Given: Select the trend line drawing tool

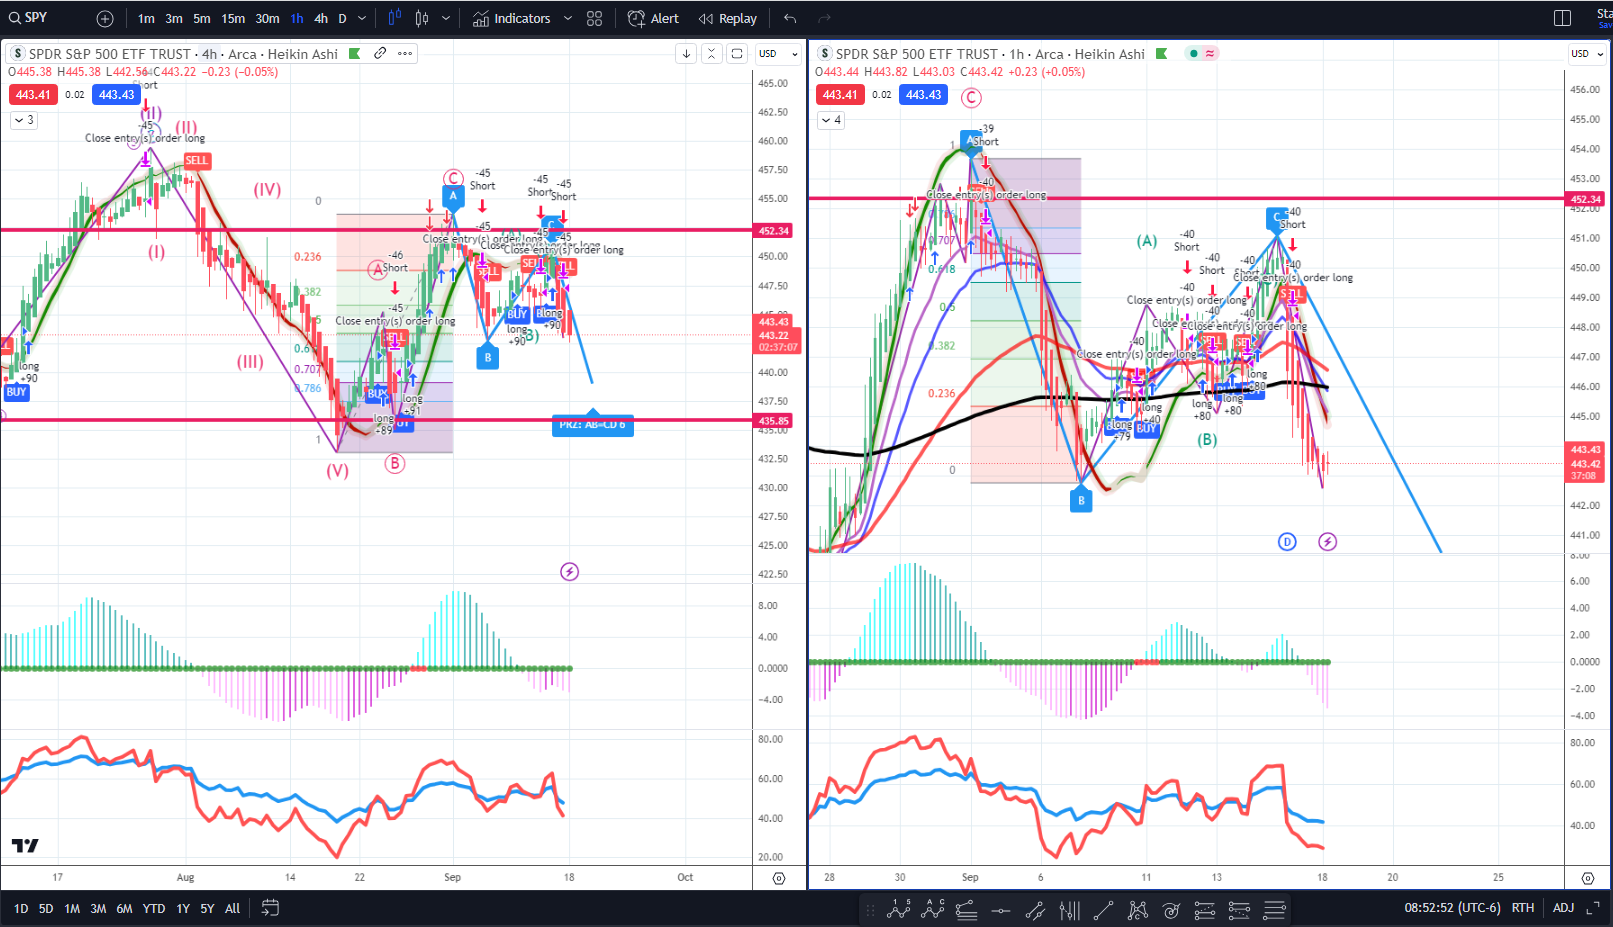Looking at the screenshot, I should click(x=1103, y=910).
